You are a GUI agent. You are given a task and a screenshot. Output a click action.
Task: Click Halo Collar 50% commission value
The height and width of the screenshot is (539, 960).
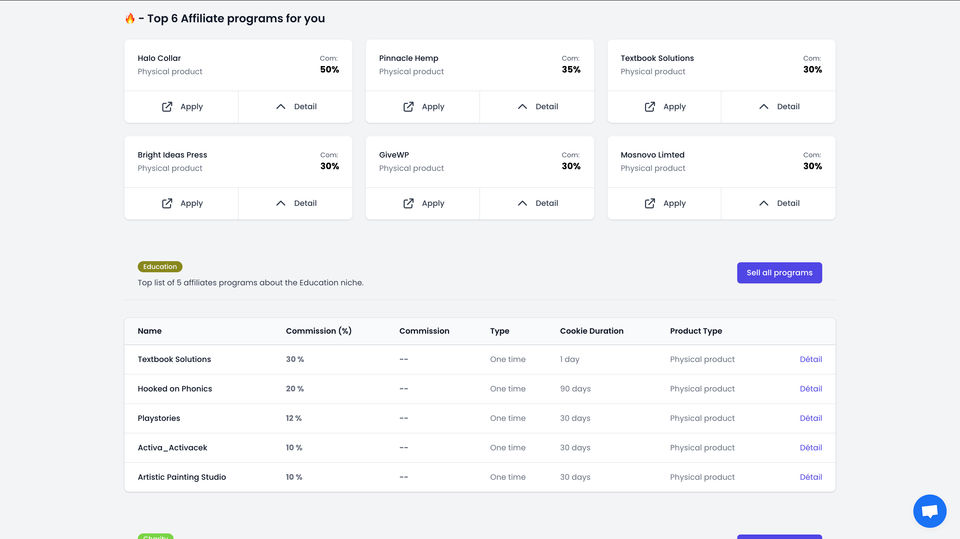329,69
